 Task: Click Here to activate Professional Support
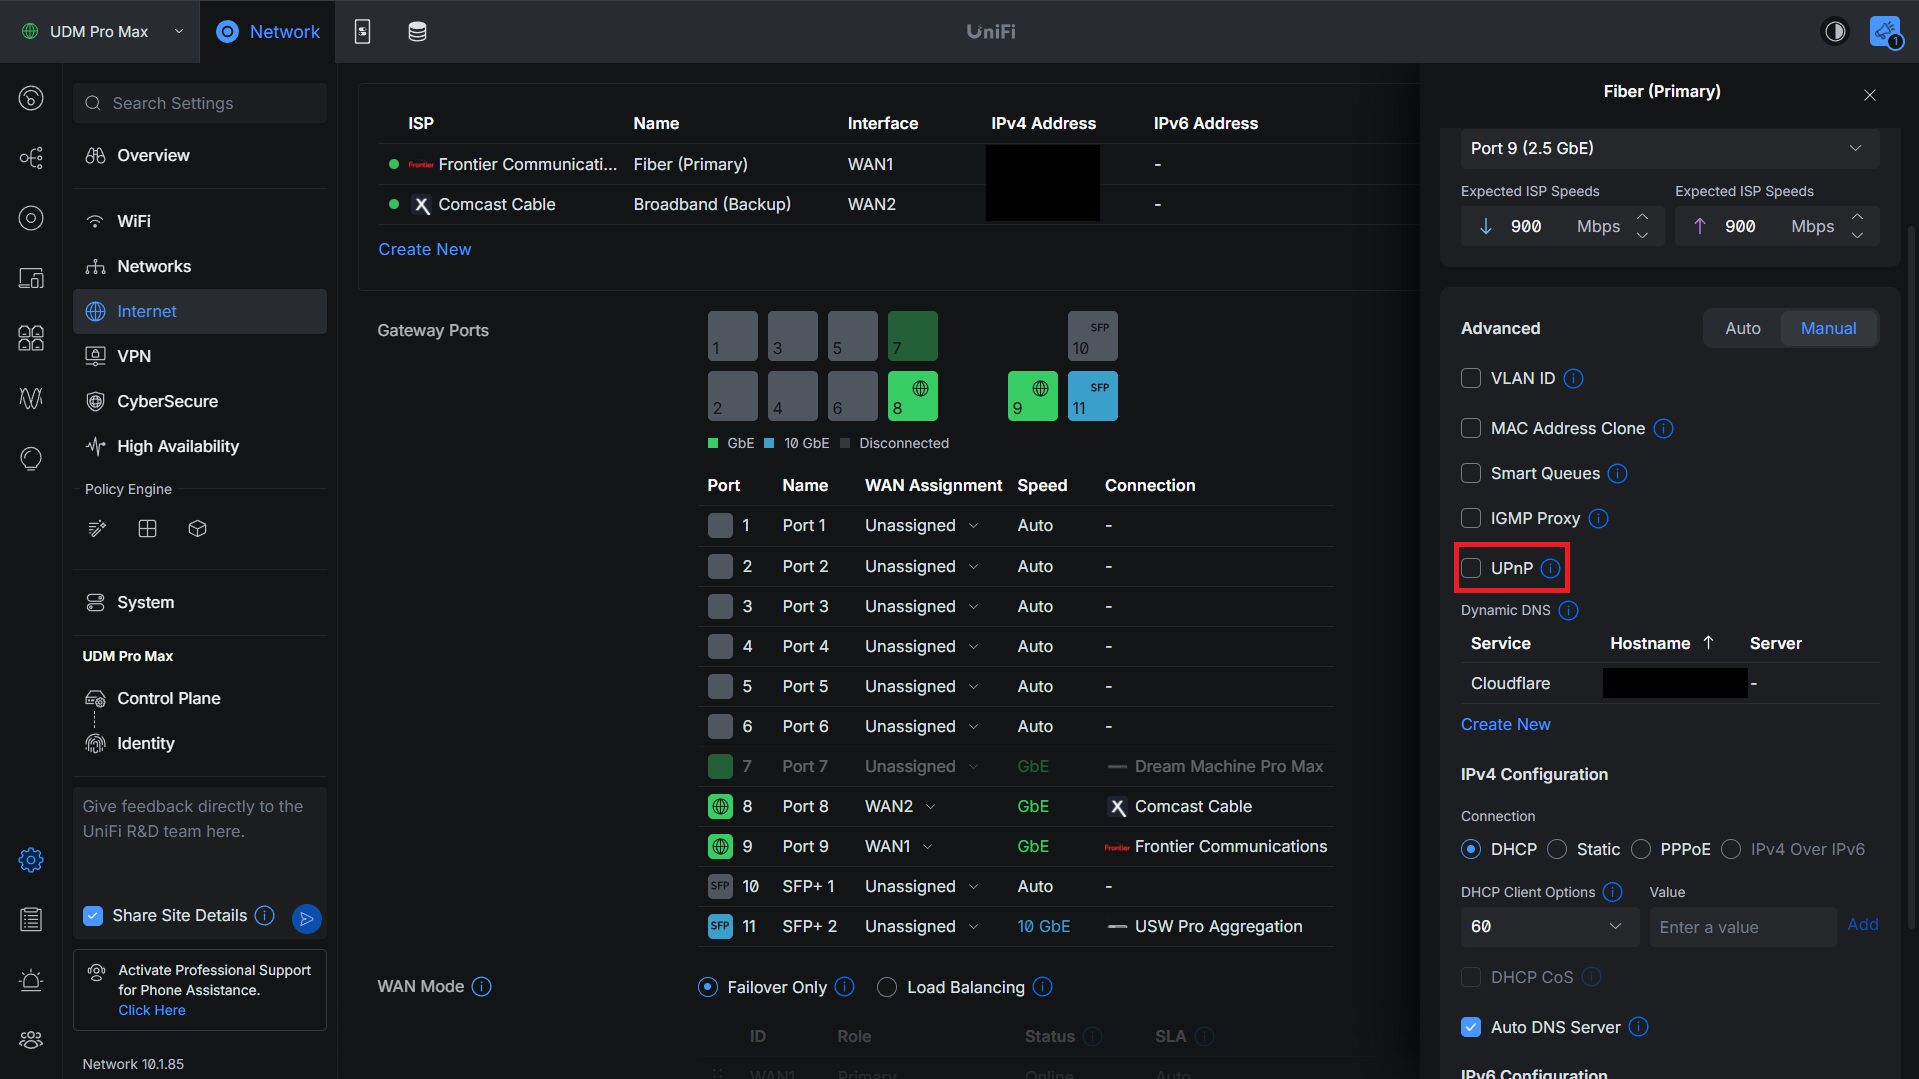pyautogui.click(x=151, y=1011)
